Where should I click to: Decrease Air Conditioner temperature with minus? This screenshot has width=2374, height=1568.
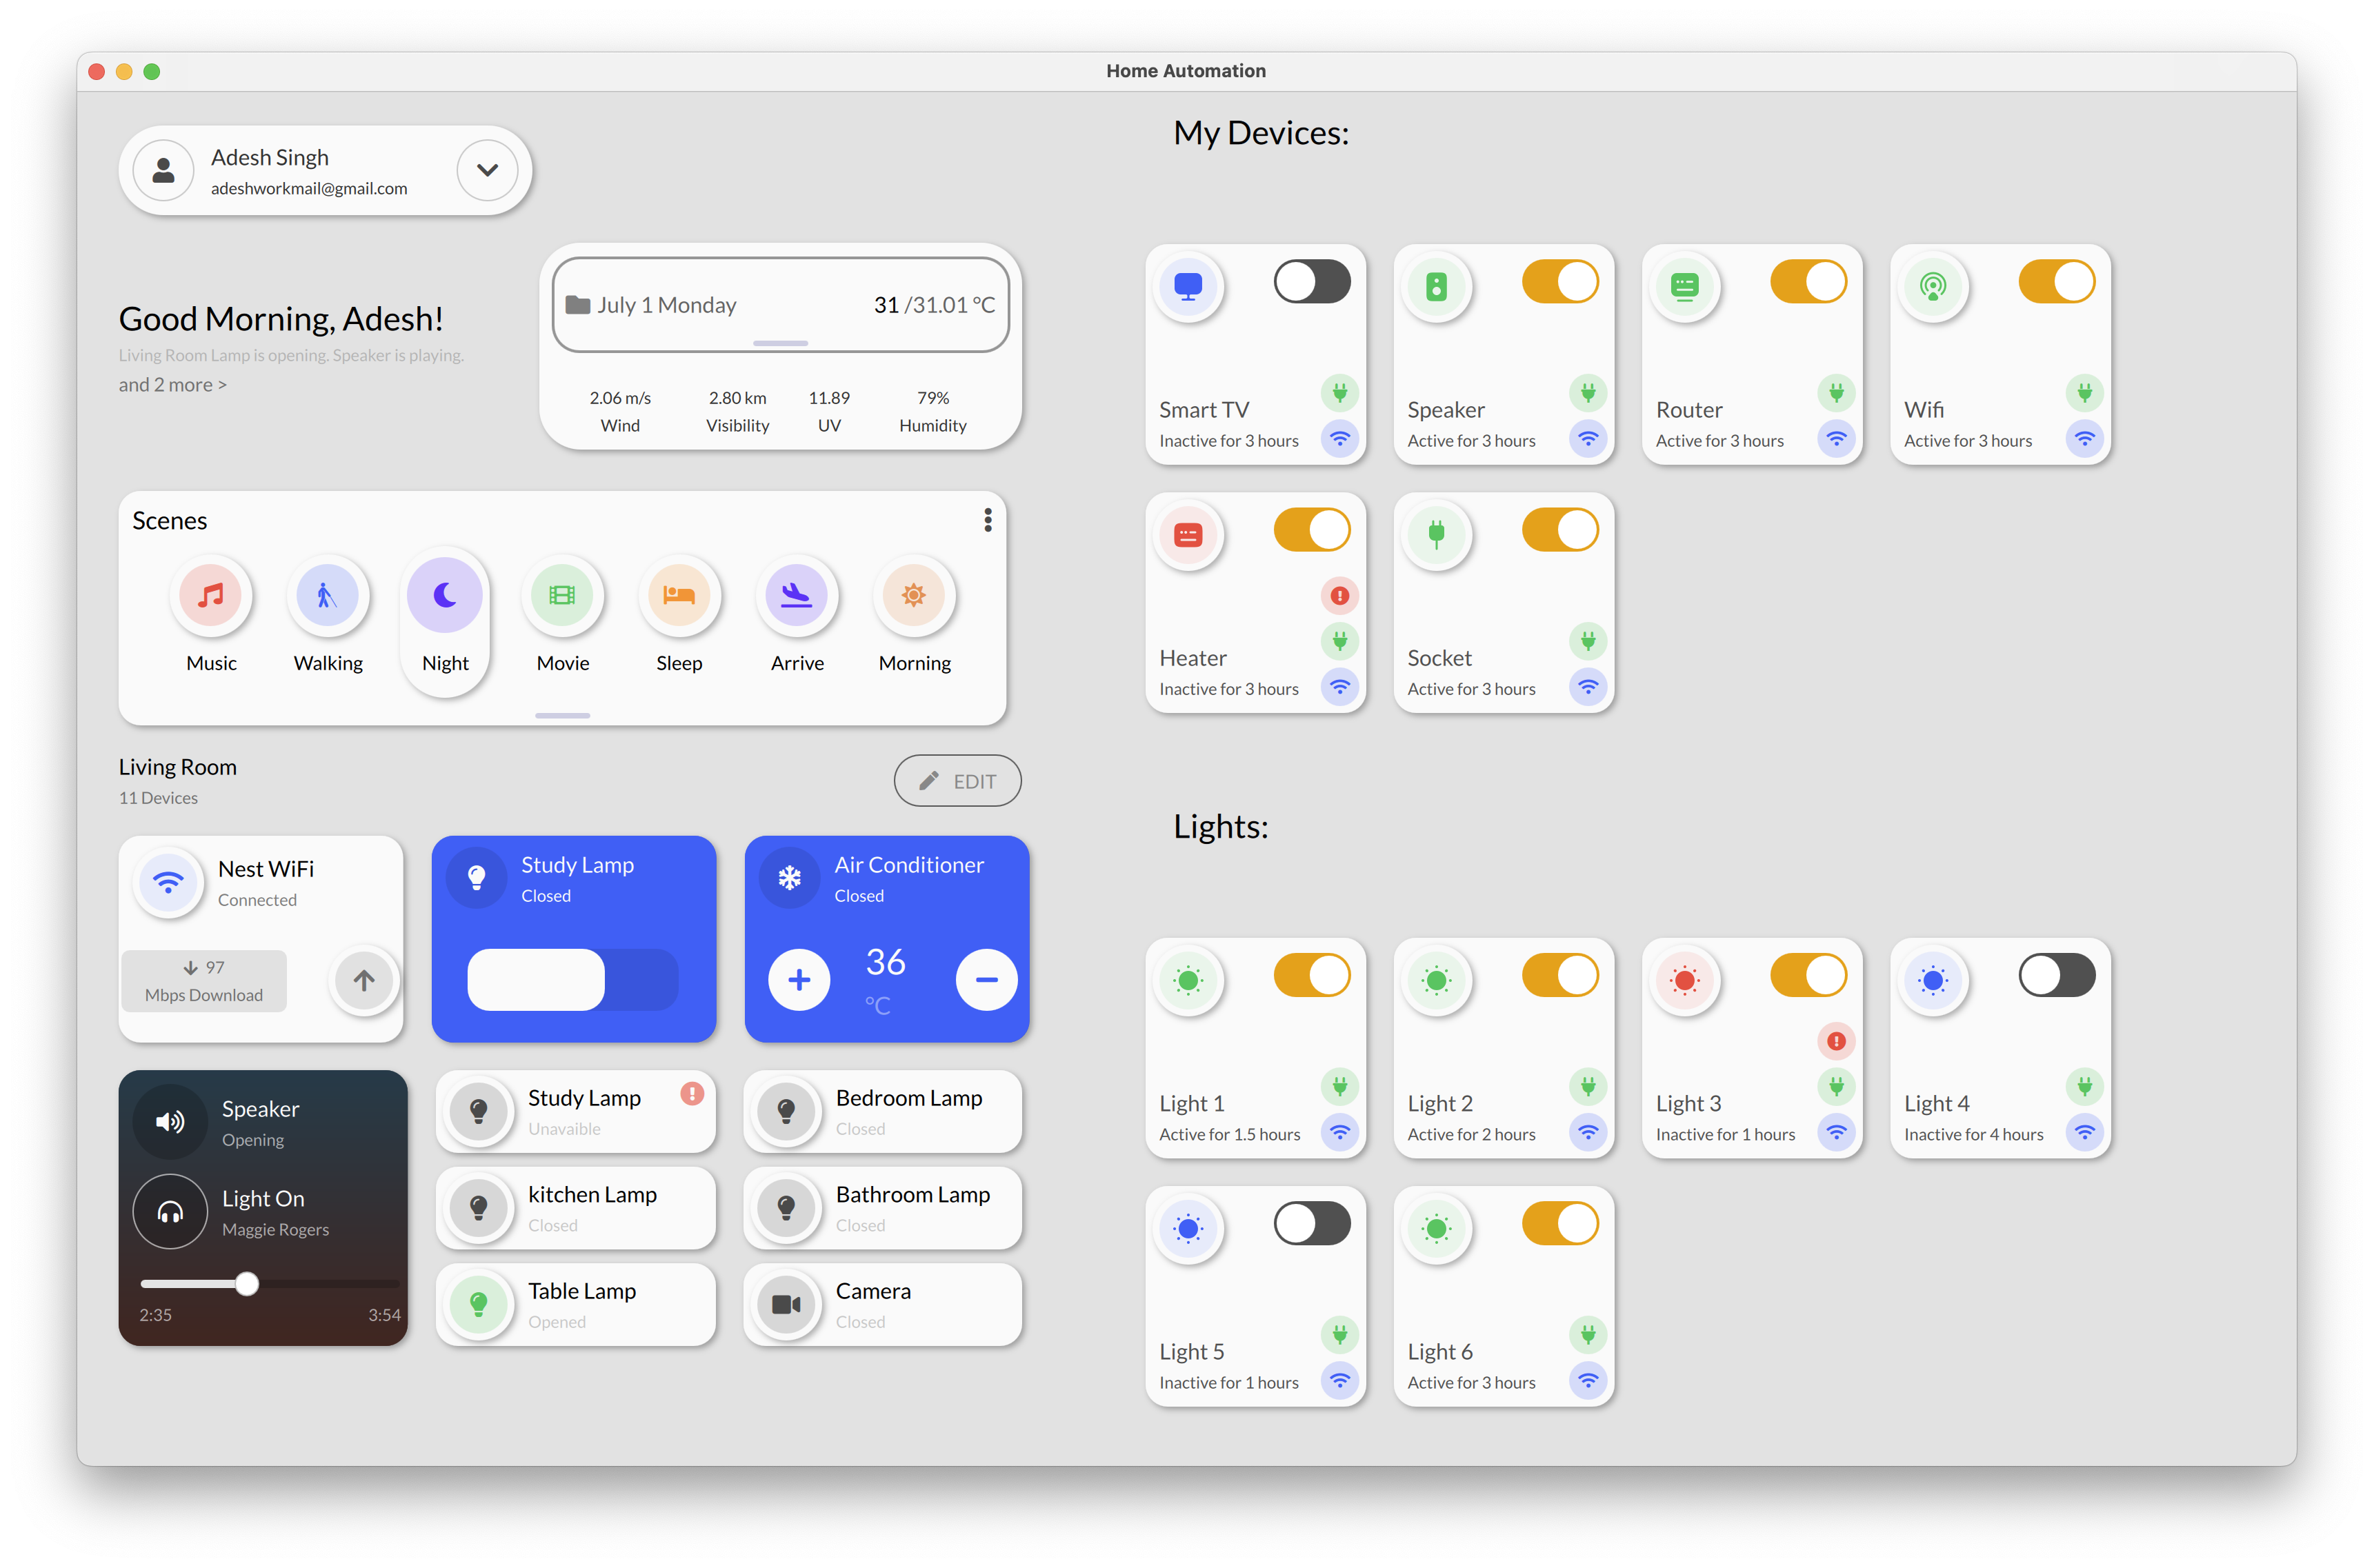point(986,980)
